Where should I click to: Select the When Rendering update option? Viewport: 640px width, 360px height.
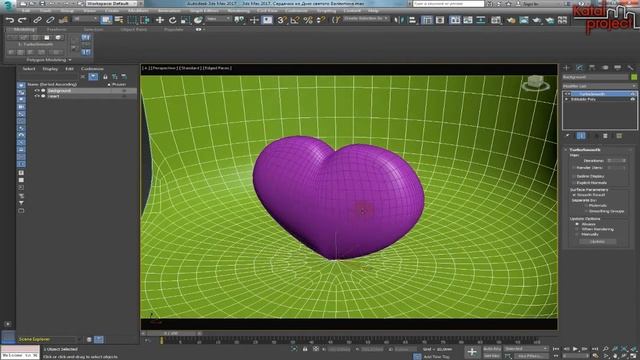(x=577, y=229)
